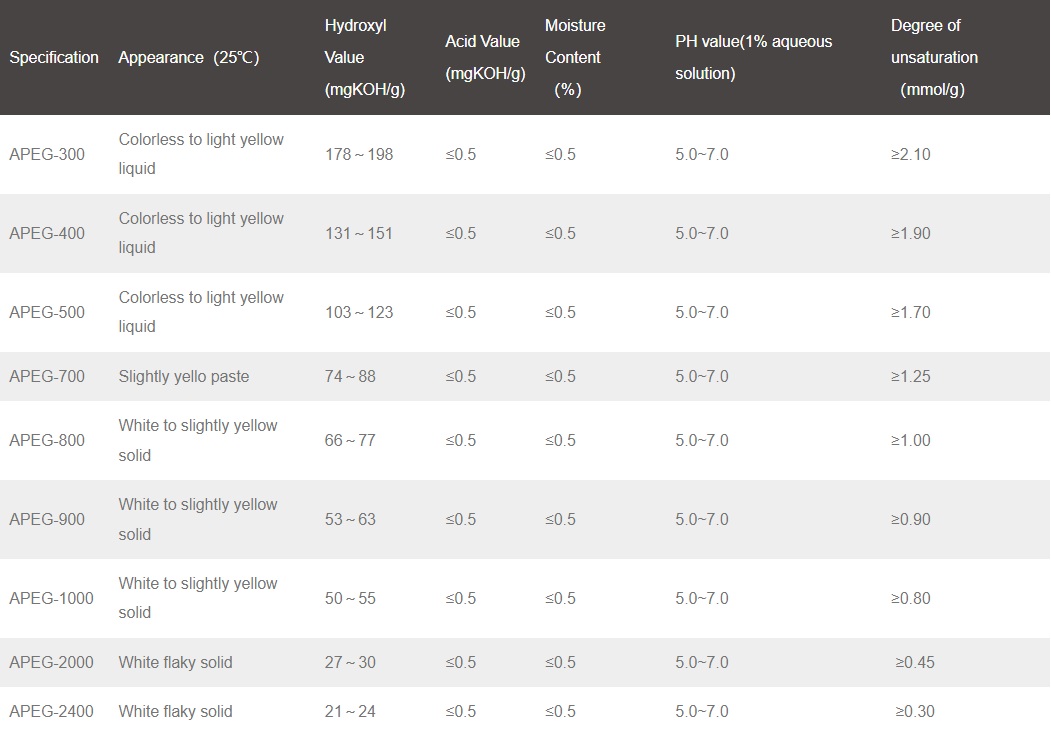Click the Slightly yello paste appearance text
1051x737 pixels.
(184, 377)
